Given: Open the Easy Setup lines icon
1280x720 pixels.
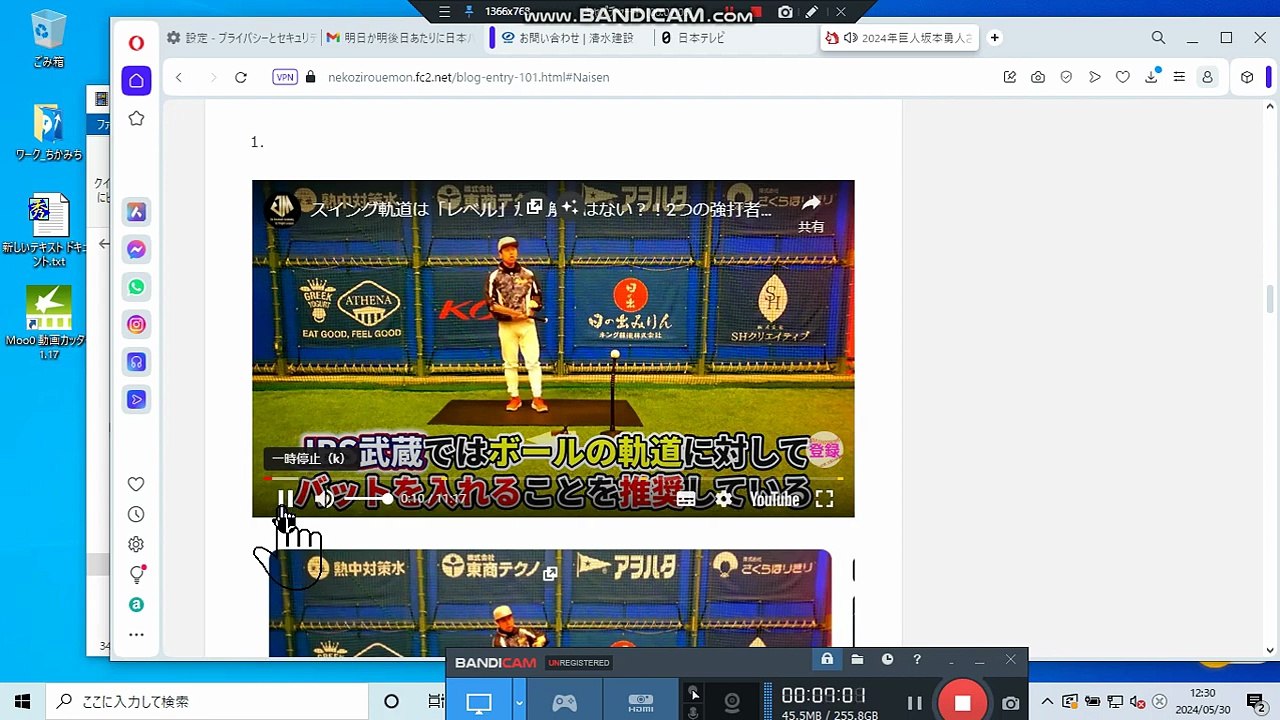Looking at the screenshot, I should point(1179,77).
